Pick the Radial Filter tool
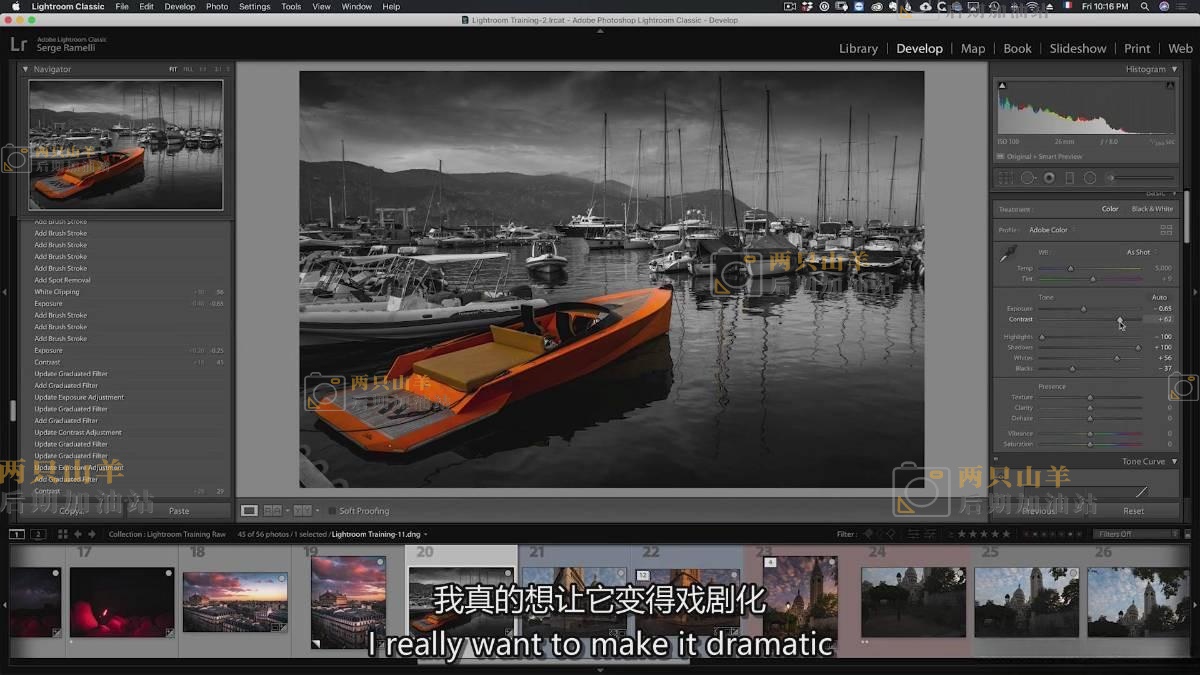This screenshot has width=1200, height=675. 1090,178
